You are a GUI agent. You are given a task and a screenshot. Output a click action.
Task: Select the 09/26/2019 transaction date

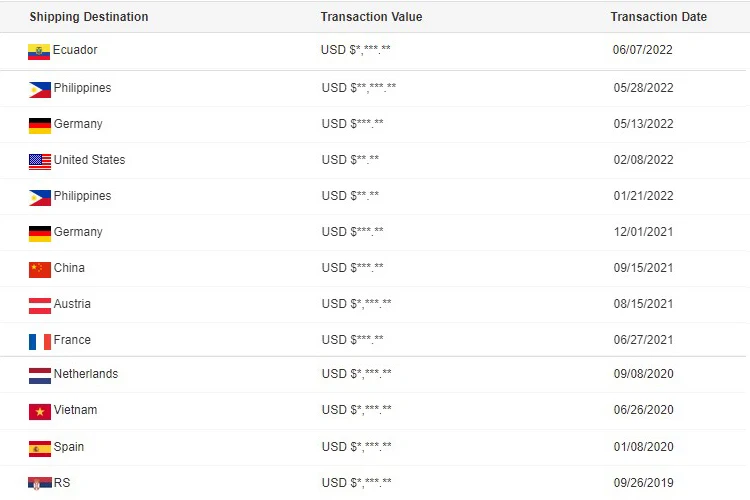tap(643, 483)
